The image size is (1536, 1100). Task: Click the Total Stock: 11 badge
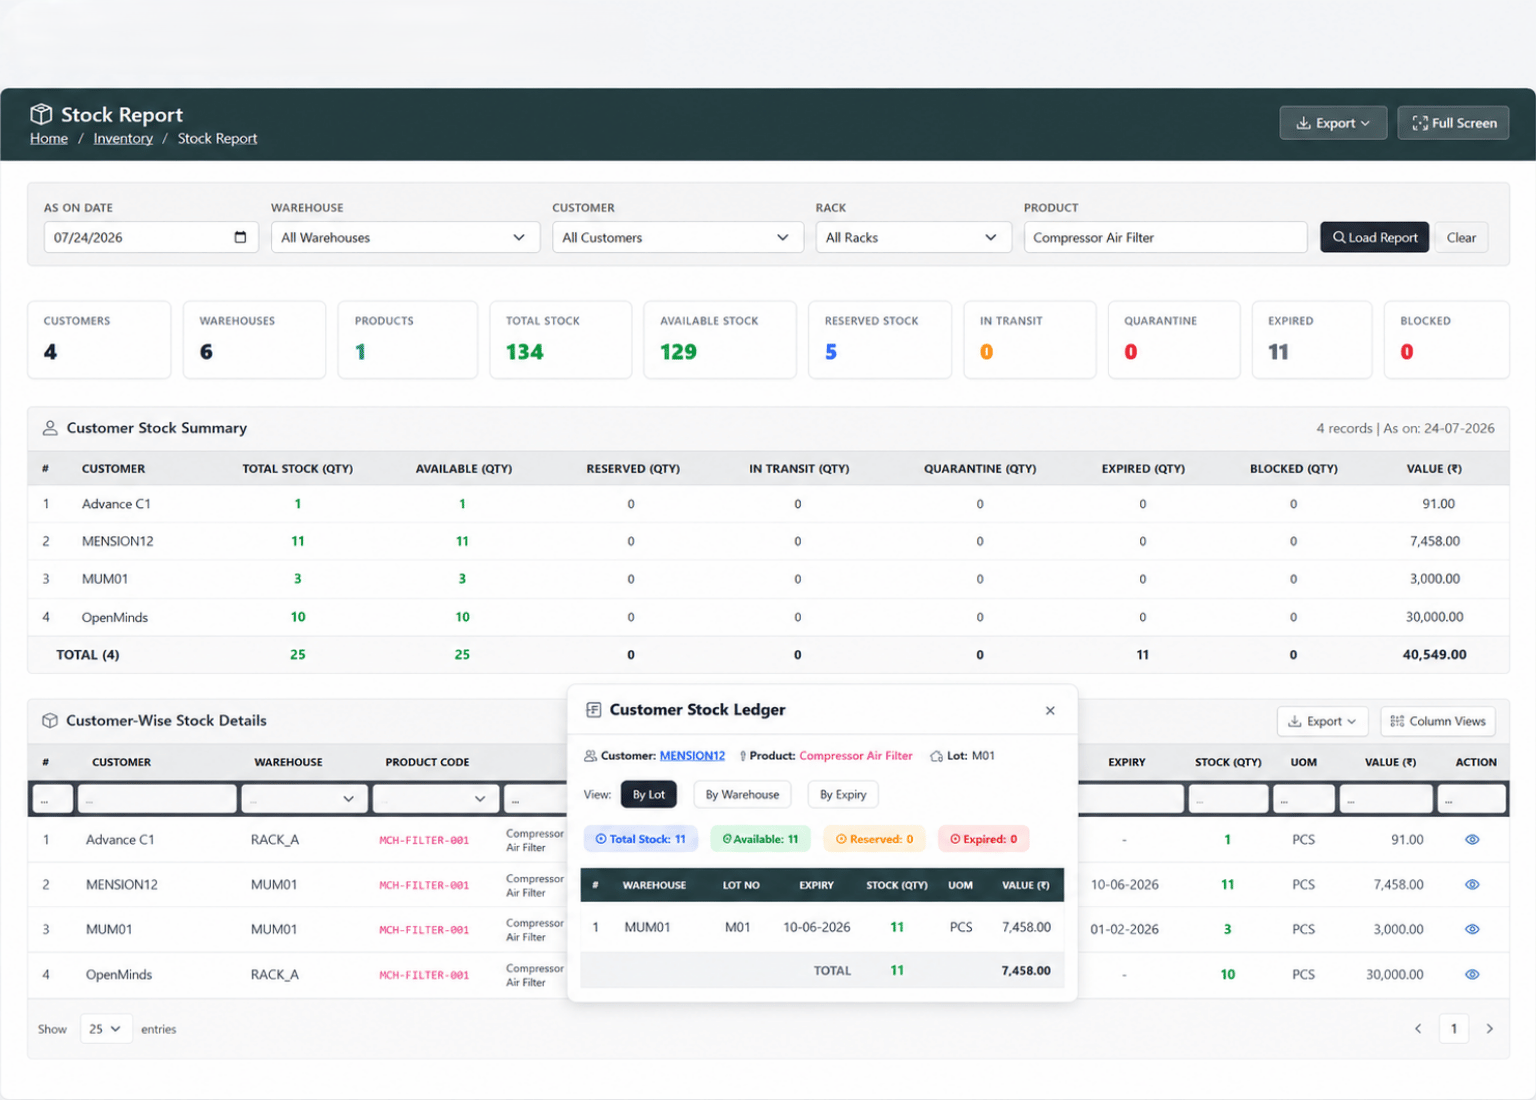coord(641,839)
